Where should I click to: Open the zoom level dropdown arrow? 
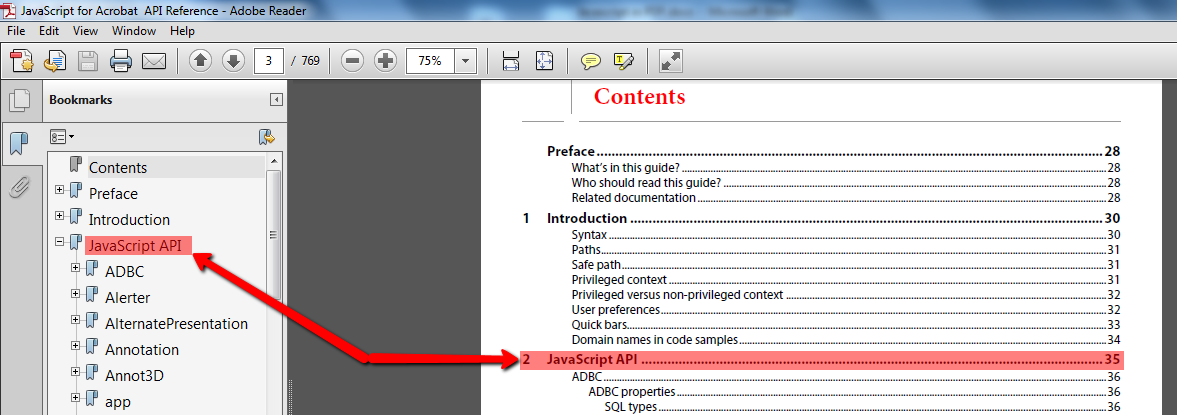[x=466, y=61]
